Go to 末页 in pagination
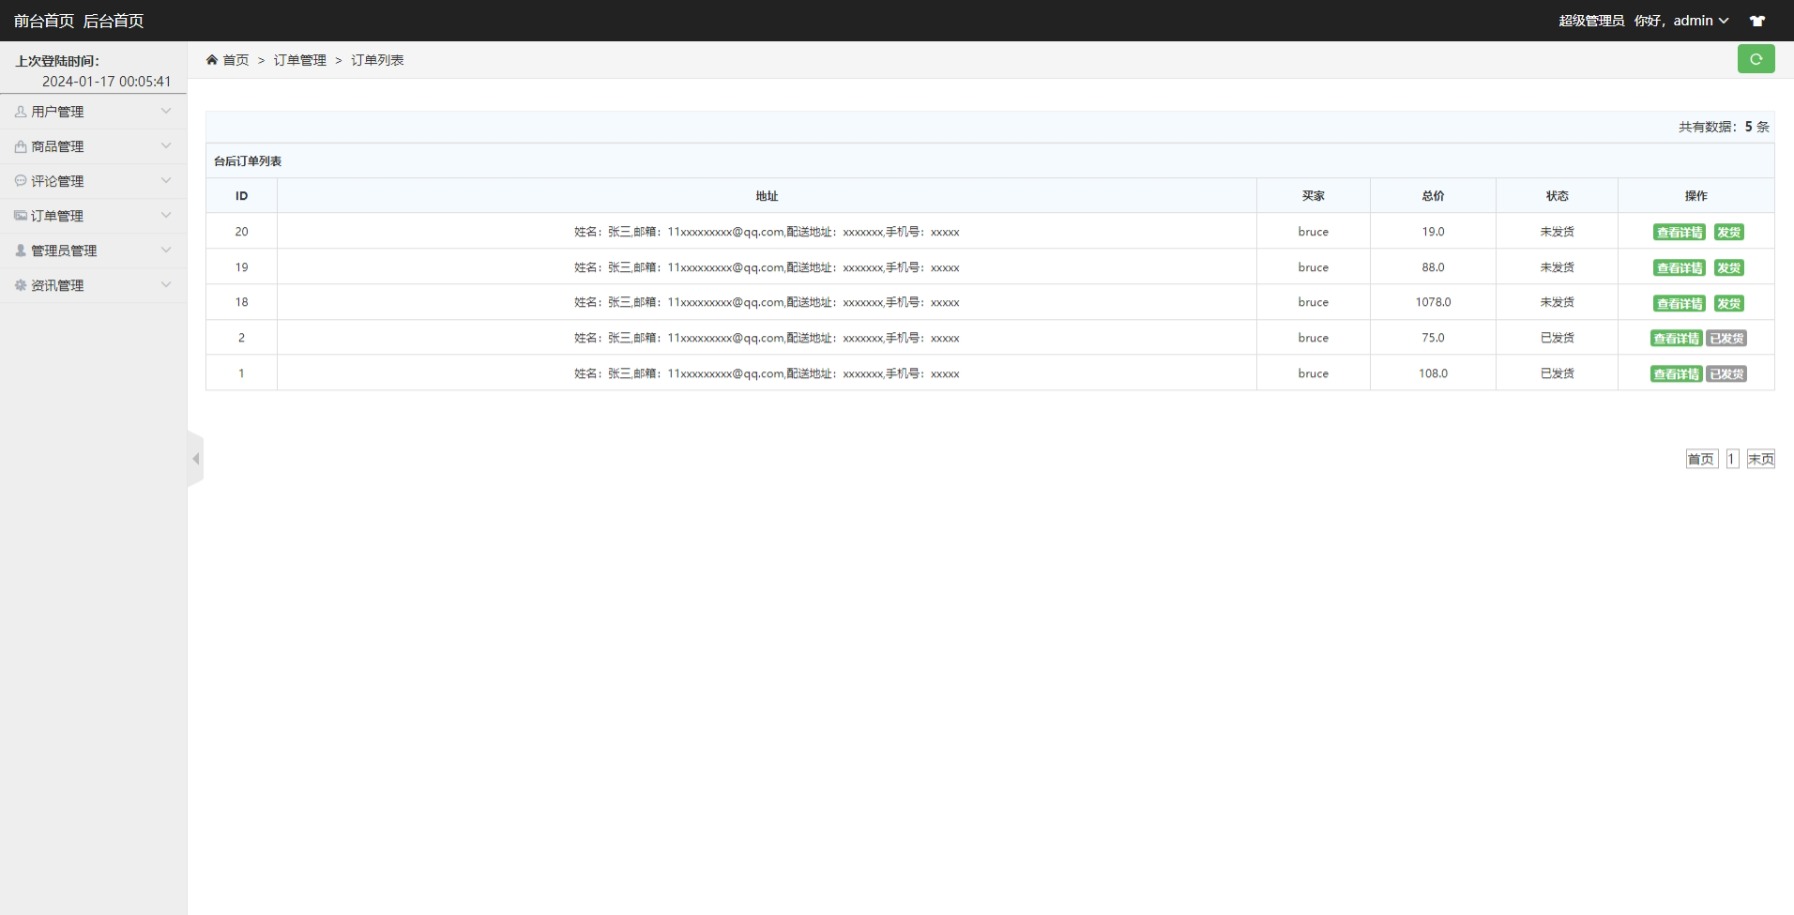Image resolution: width=1794 pixels, height=915 pixels. click(1761, 459)
